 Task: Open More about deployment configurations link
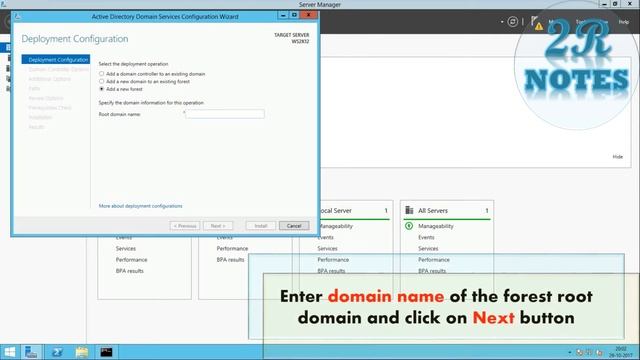click(140, 206)
